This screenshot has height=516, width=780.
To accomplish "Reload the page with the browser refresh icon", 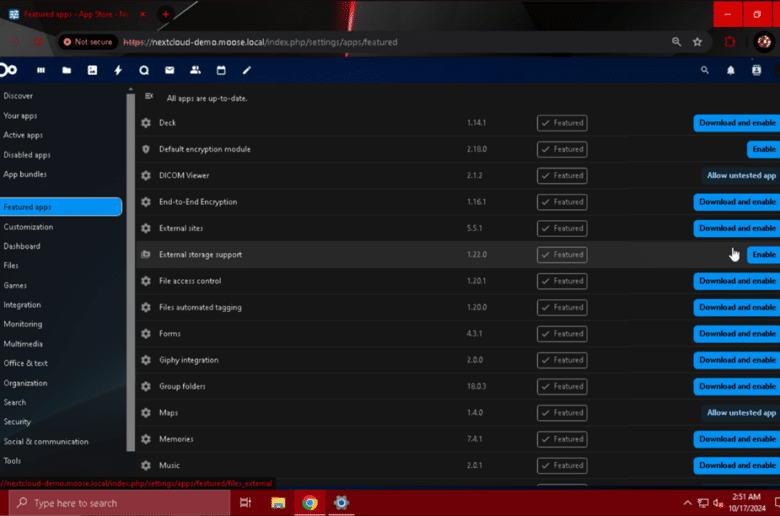I will point(38,42).
